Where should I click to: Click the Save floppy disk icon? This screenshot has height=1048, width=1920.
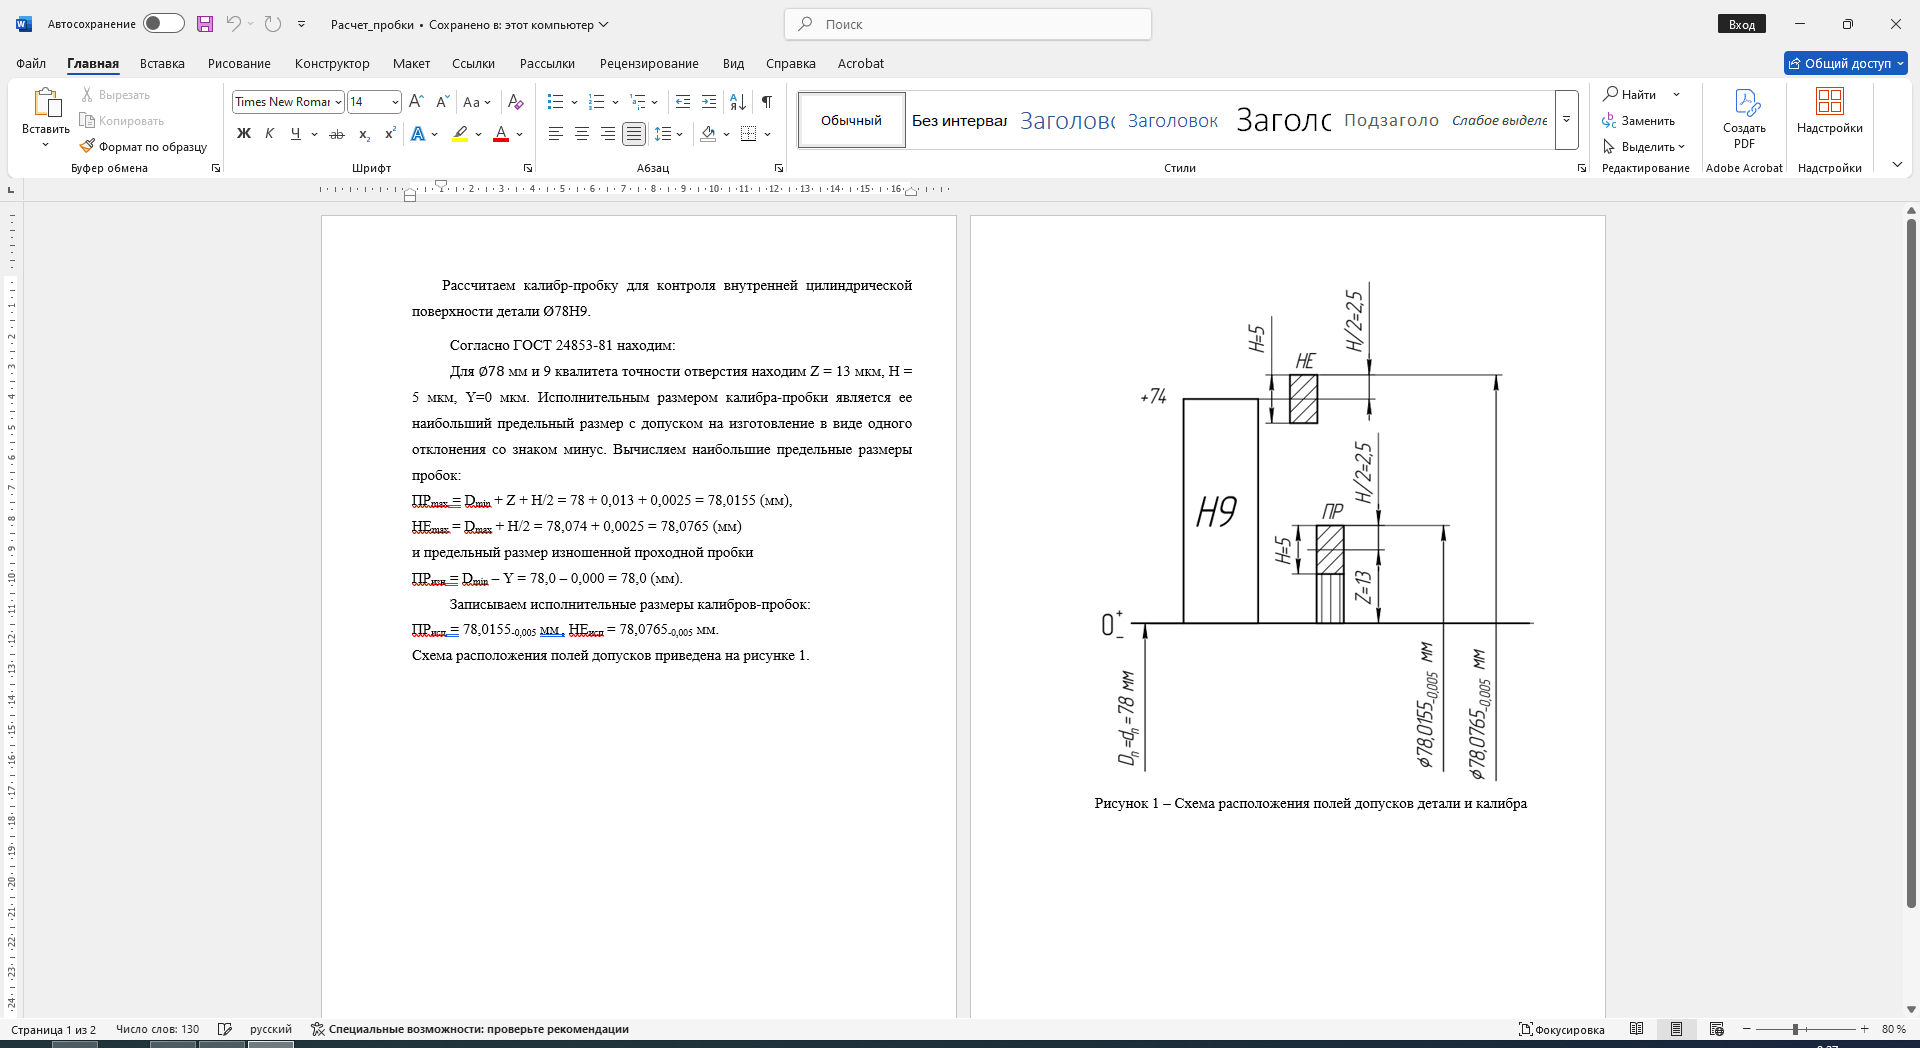click(205, 24)
